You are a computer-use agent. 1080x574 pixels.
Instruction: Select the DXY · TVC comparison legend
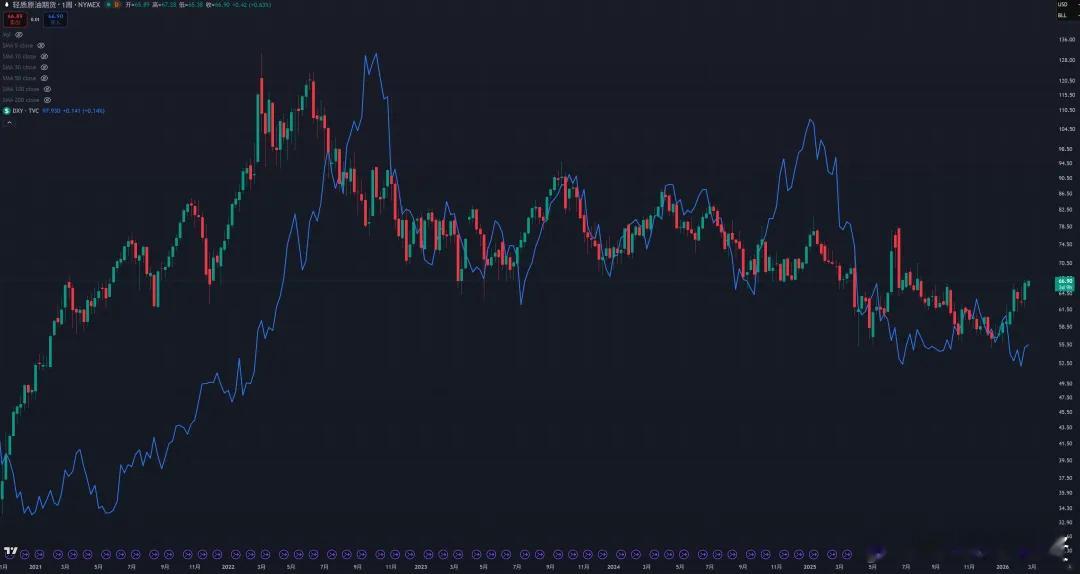coord(25,110)
